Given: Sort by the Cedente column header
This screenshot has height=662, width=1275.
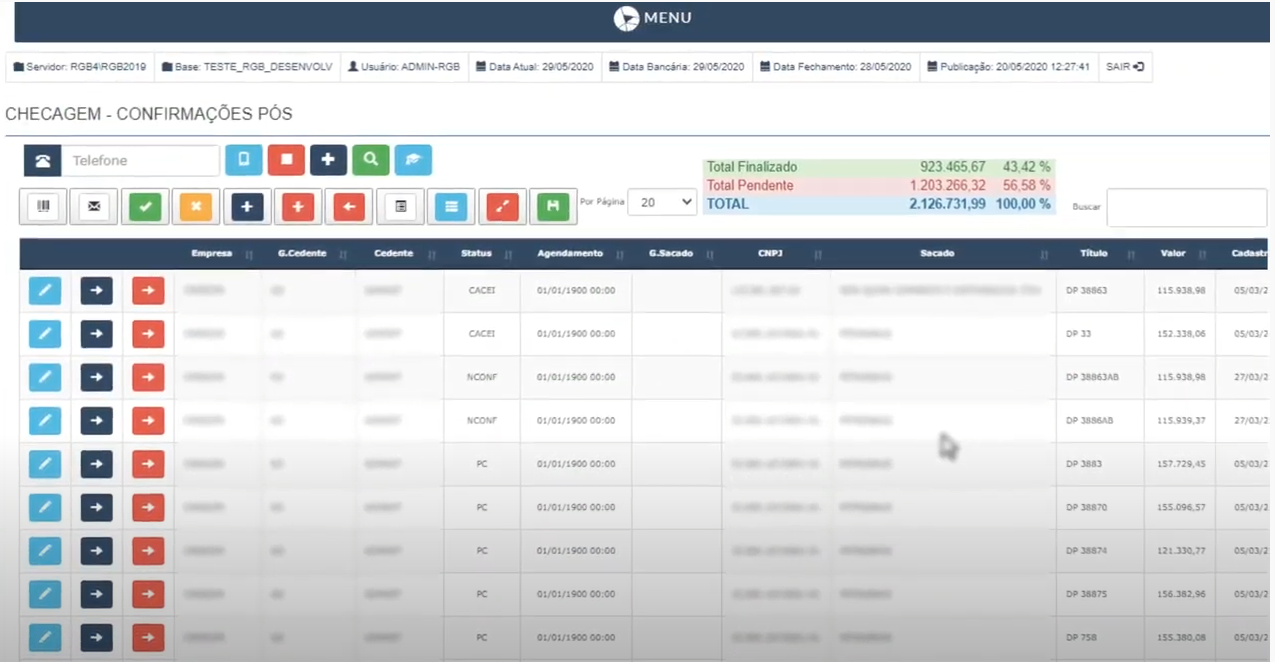Looking at the screenshot, I should [393, 254].
